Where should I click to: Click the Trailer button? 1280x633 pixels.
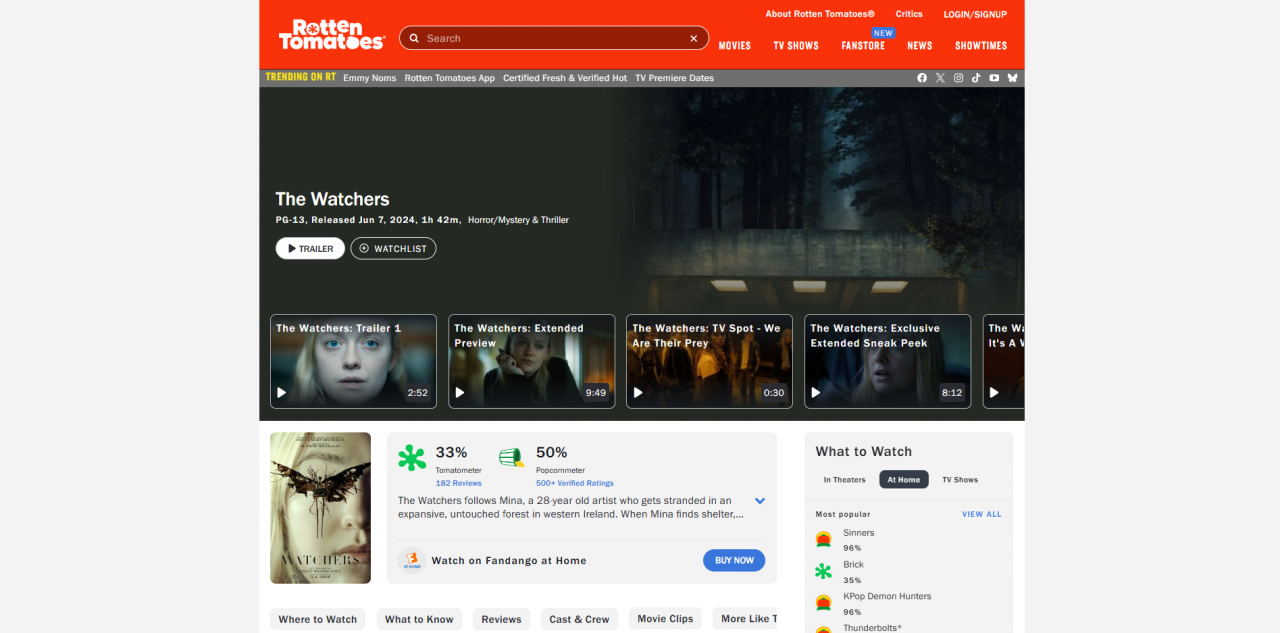[x=310, y=248]
